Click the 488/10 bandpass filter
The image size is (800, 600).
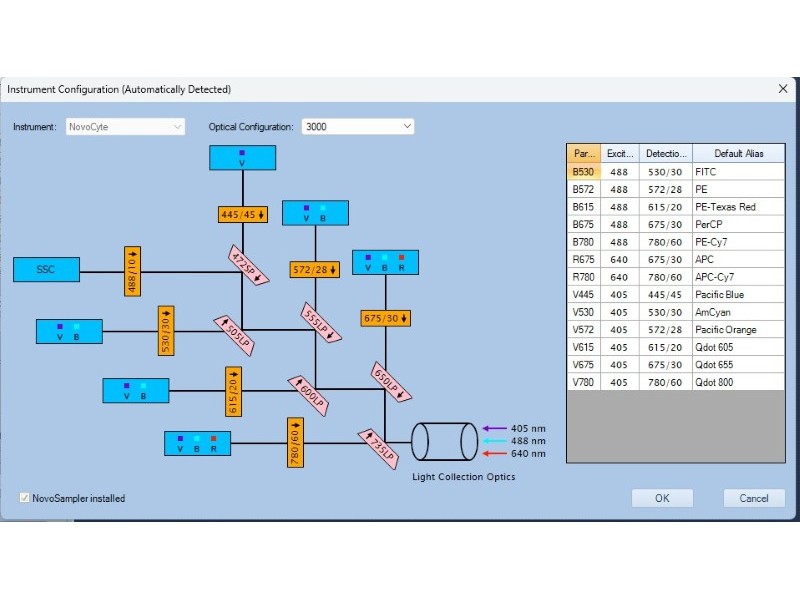pyautogui.click(x=132, y=270)
